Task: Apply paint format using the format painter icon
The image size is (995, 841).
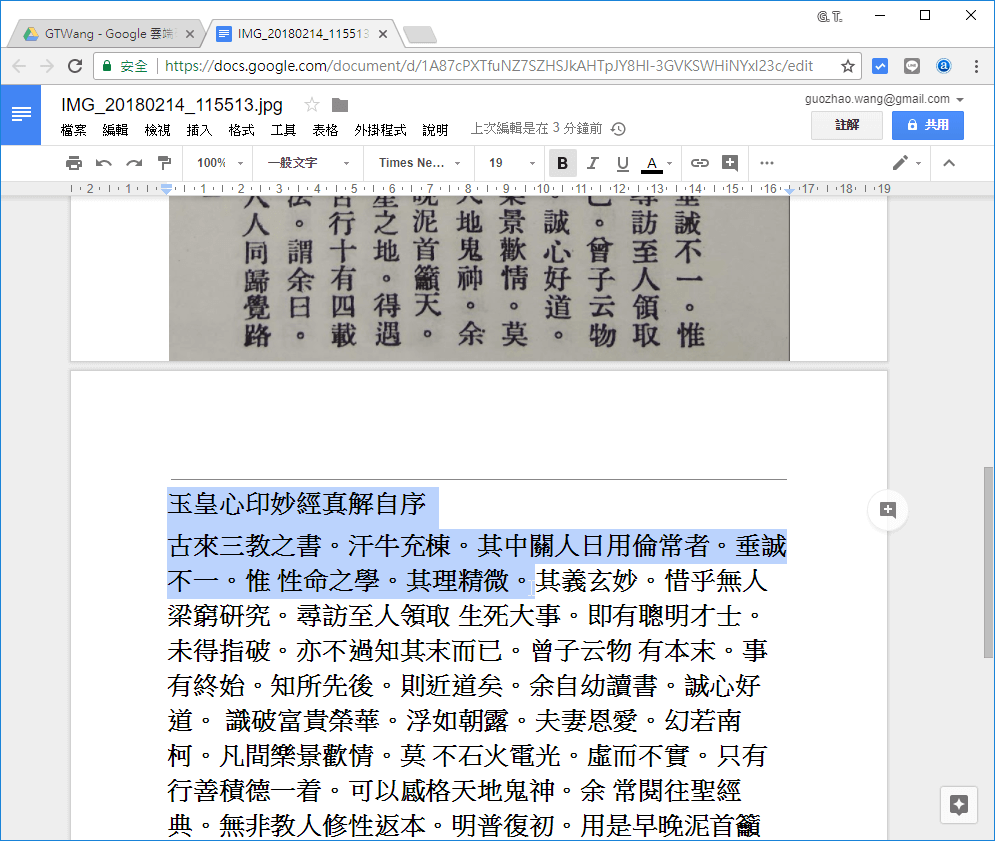Action: point(163,162)
